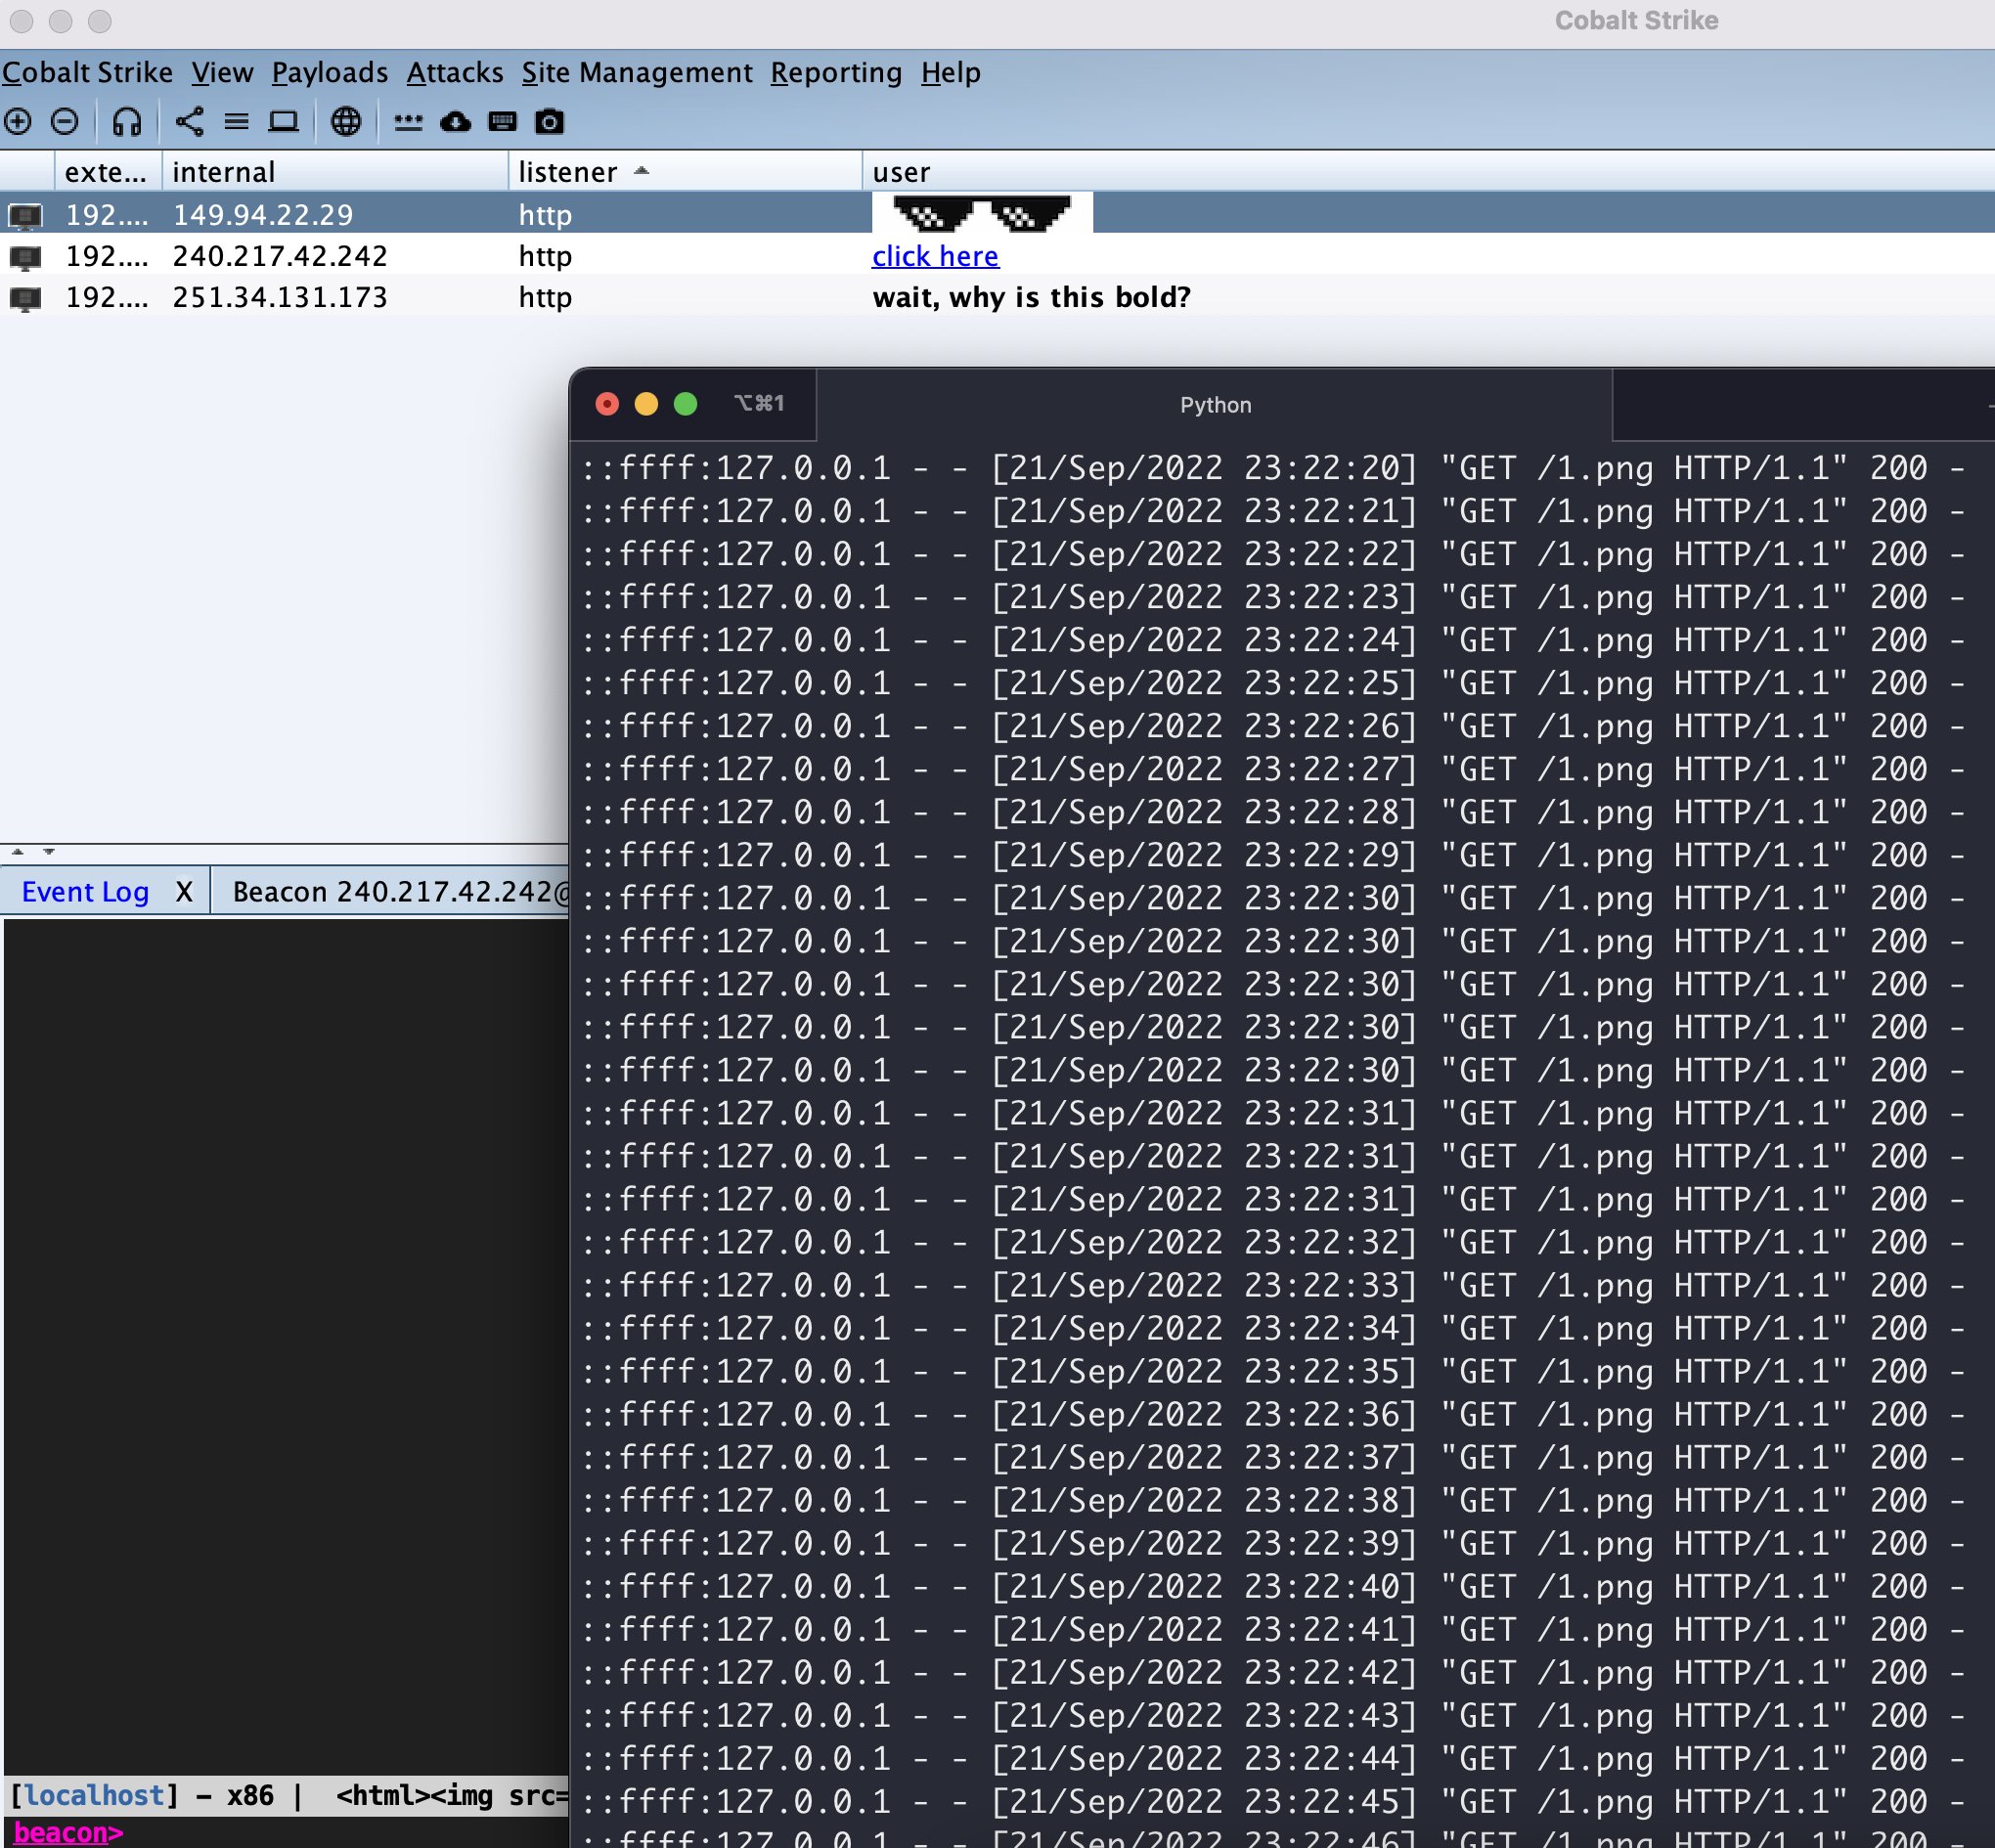Open the Reporting menu

(836, 73)
